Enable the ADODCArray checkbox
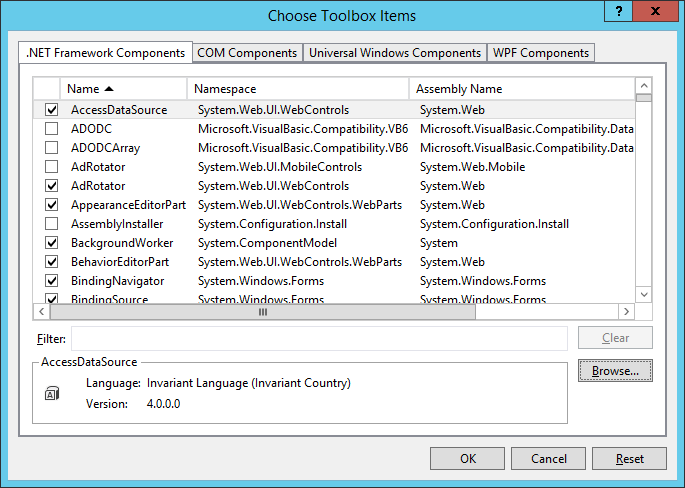This screenshot has height=488, width=685. [x=52, y=148]
